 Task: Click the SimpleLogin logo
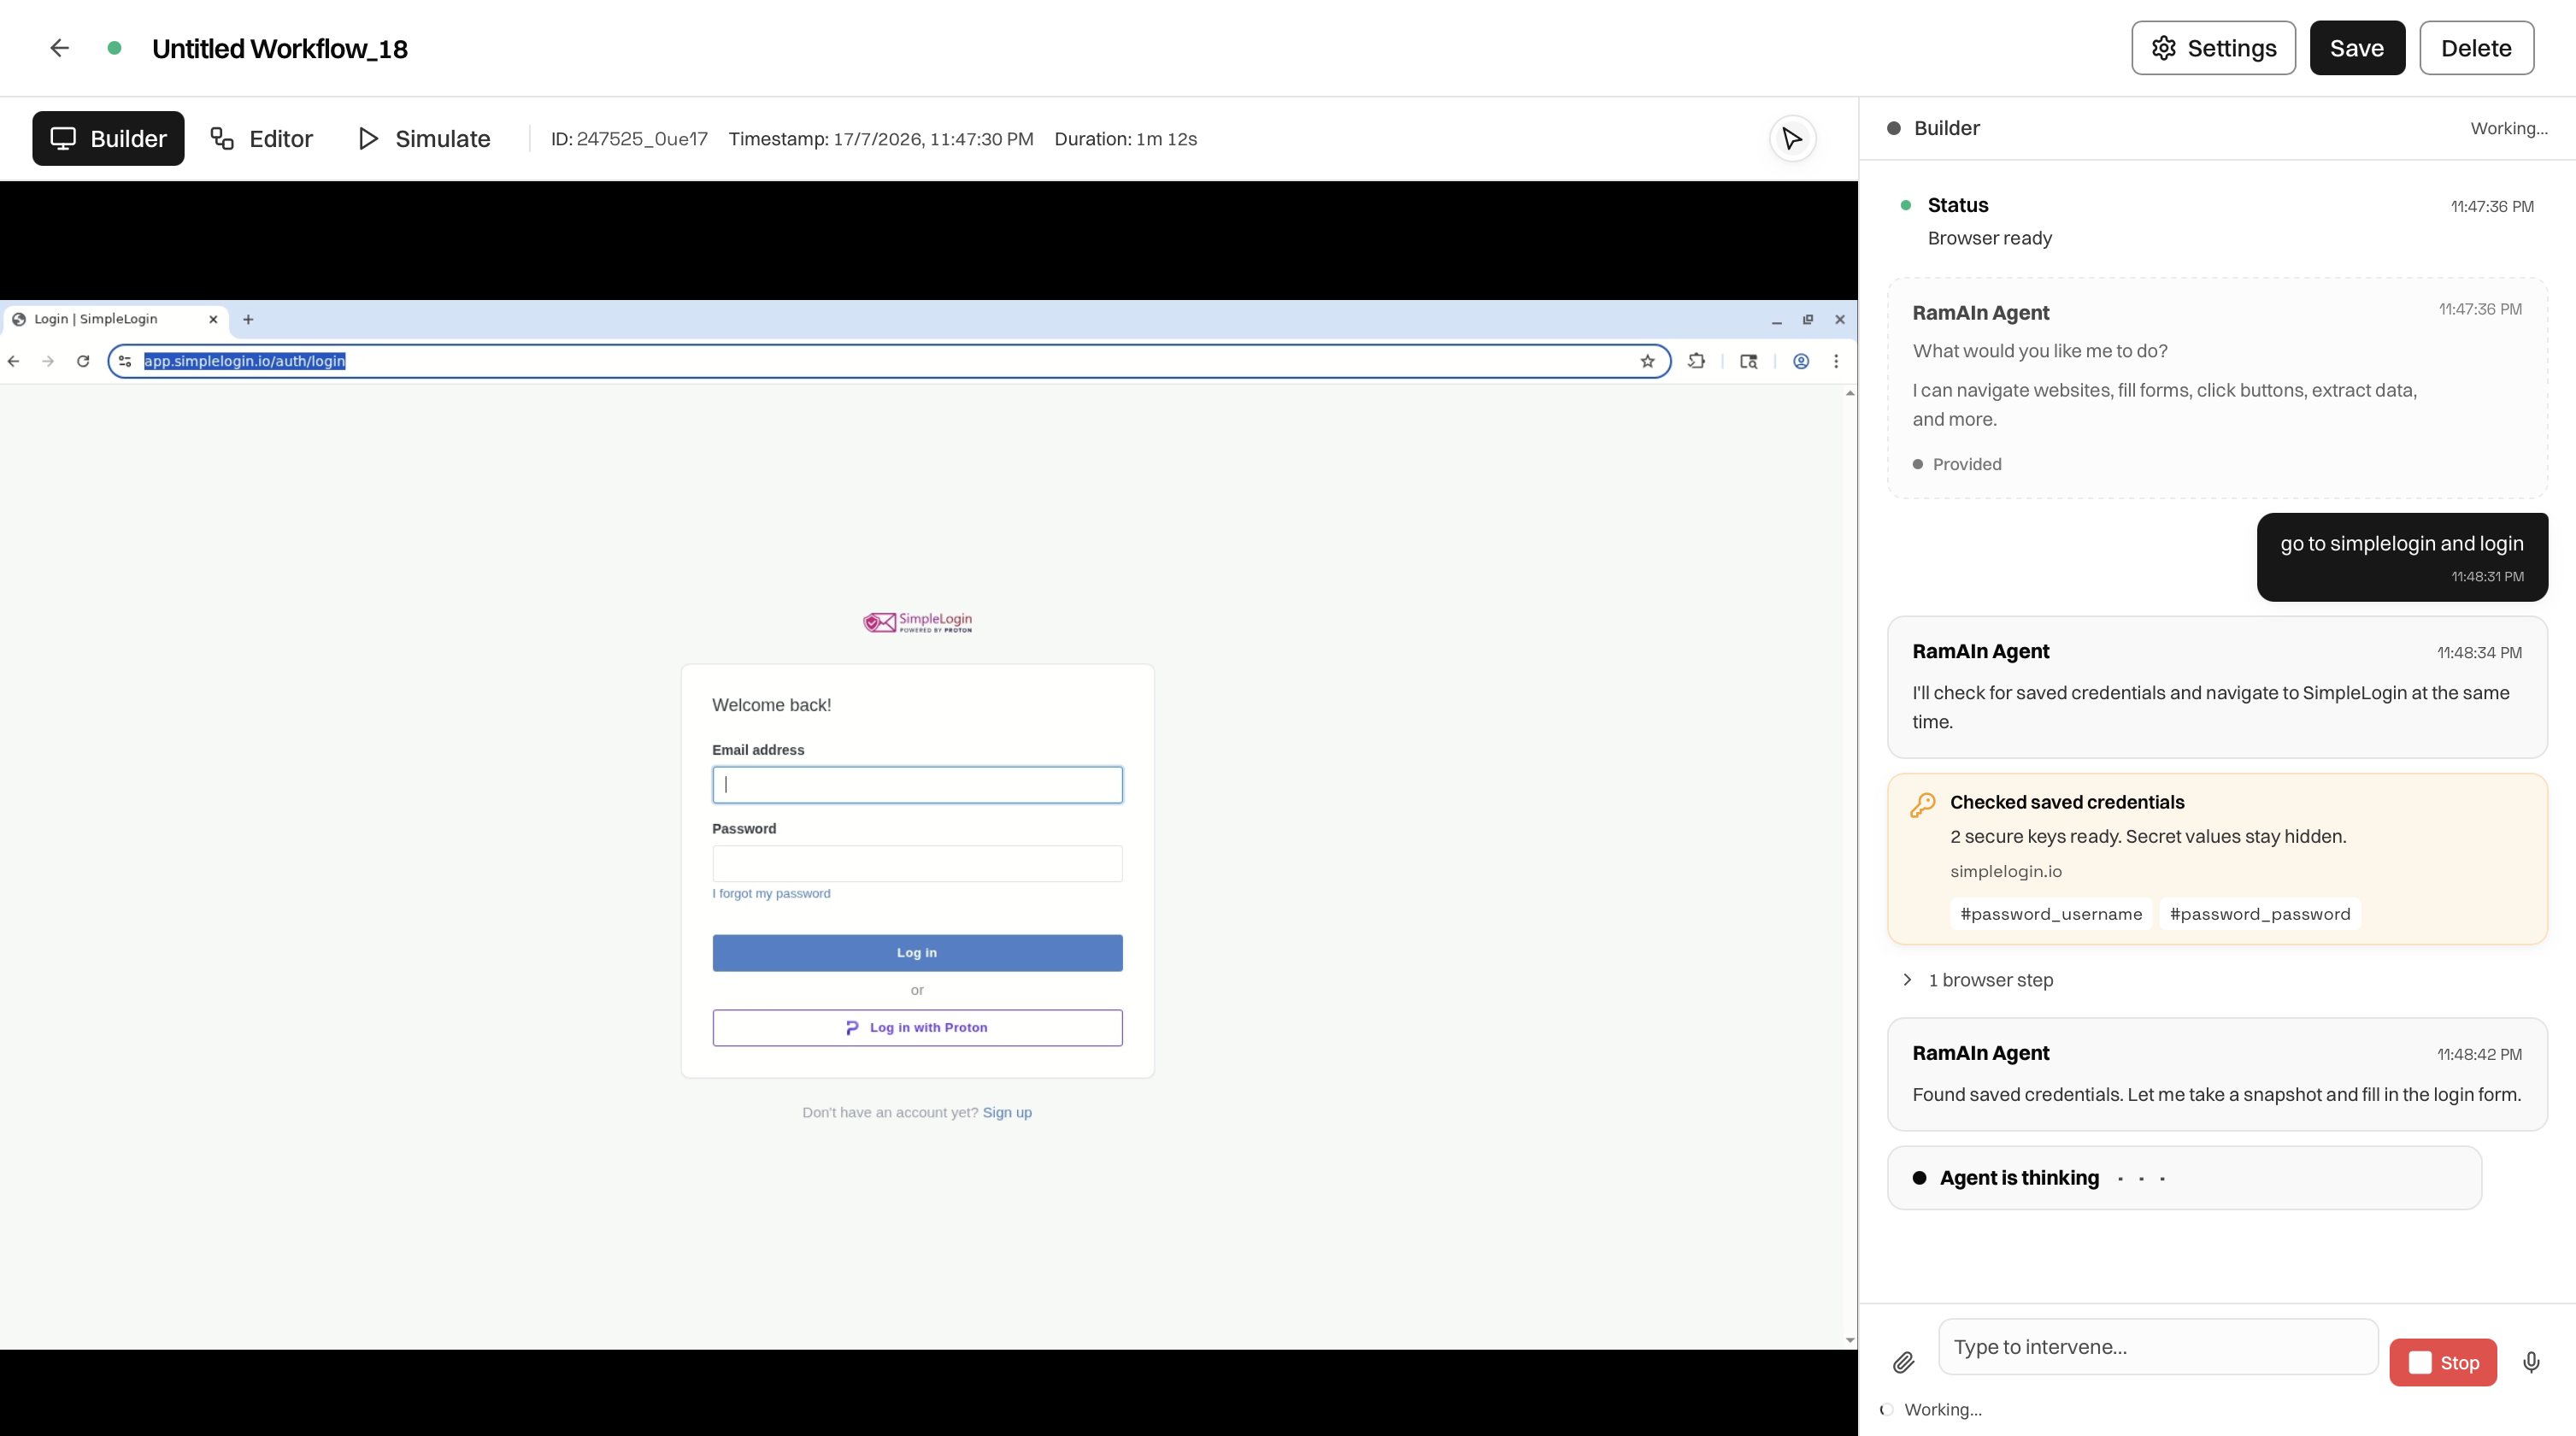(x=917, y=622)
